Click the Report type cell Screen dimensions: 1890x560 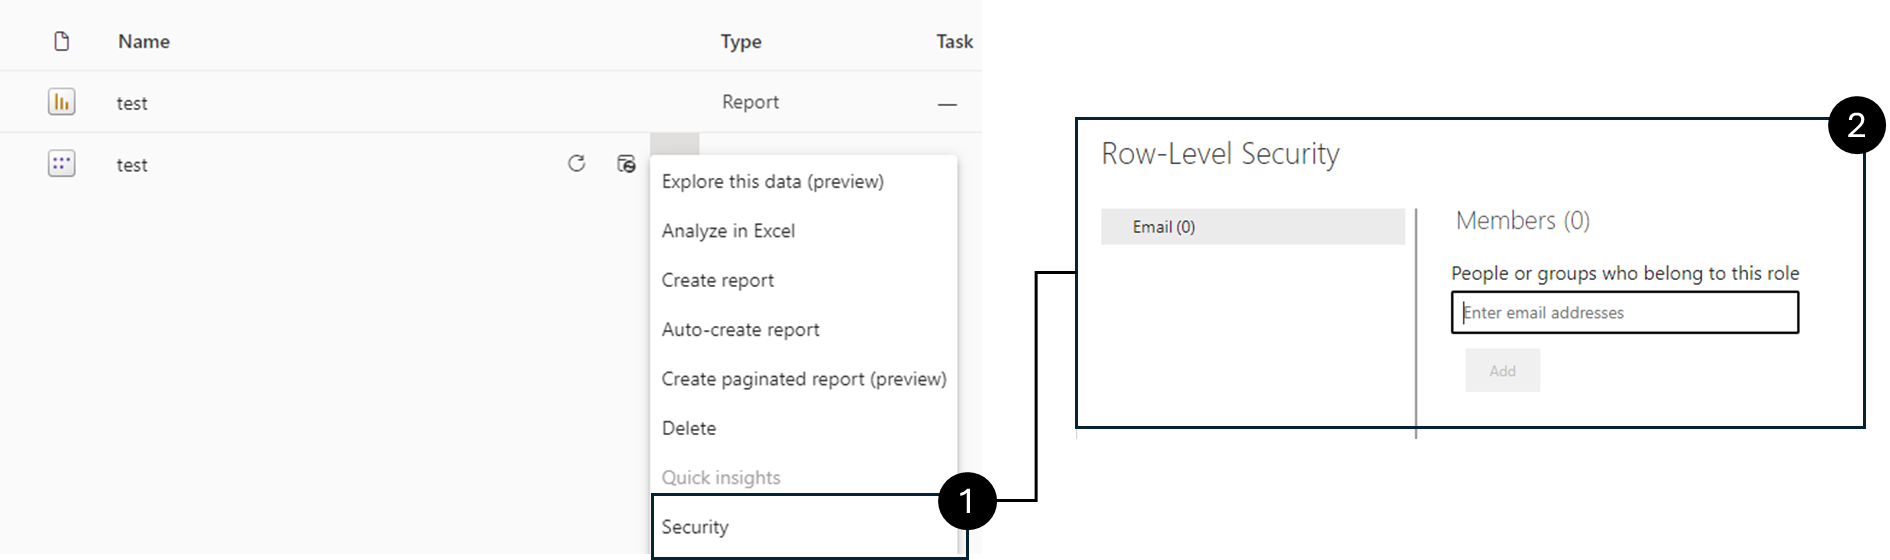[x=750, y=102]
